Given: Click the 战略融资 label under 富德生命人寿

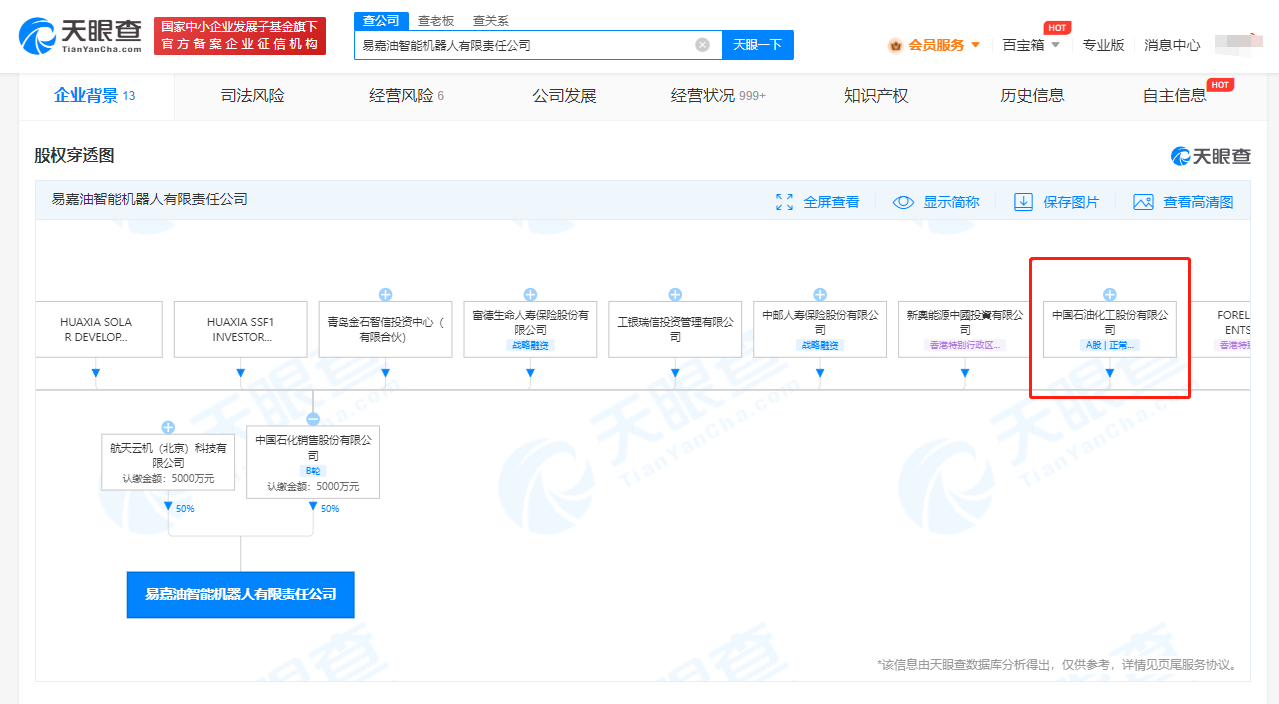Looking at the screenshot, I should [x=529, y=345].
